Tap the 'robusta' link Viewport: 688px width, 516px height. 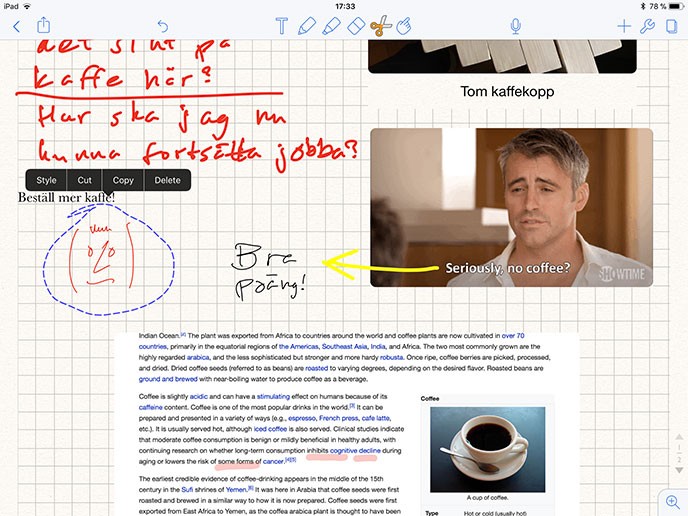click(391, 358)
